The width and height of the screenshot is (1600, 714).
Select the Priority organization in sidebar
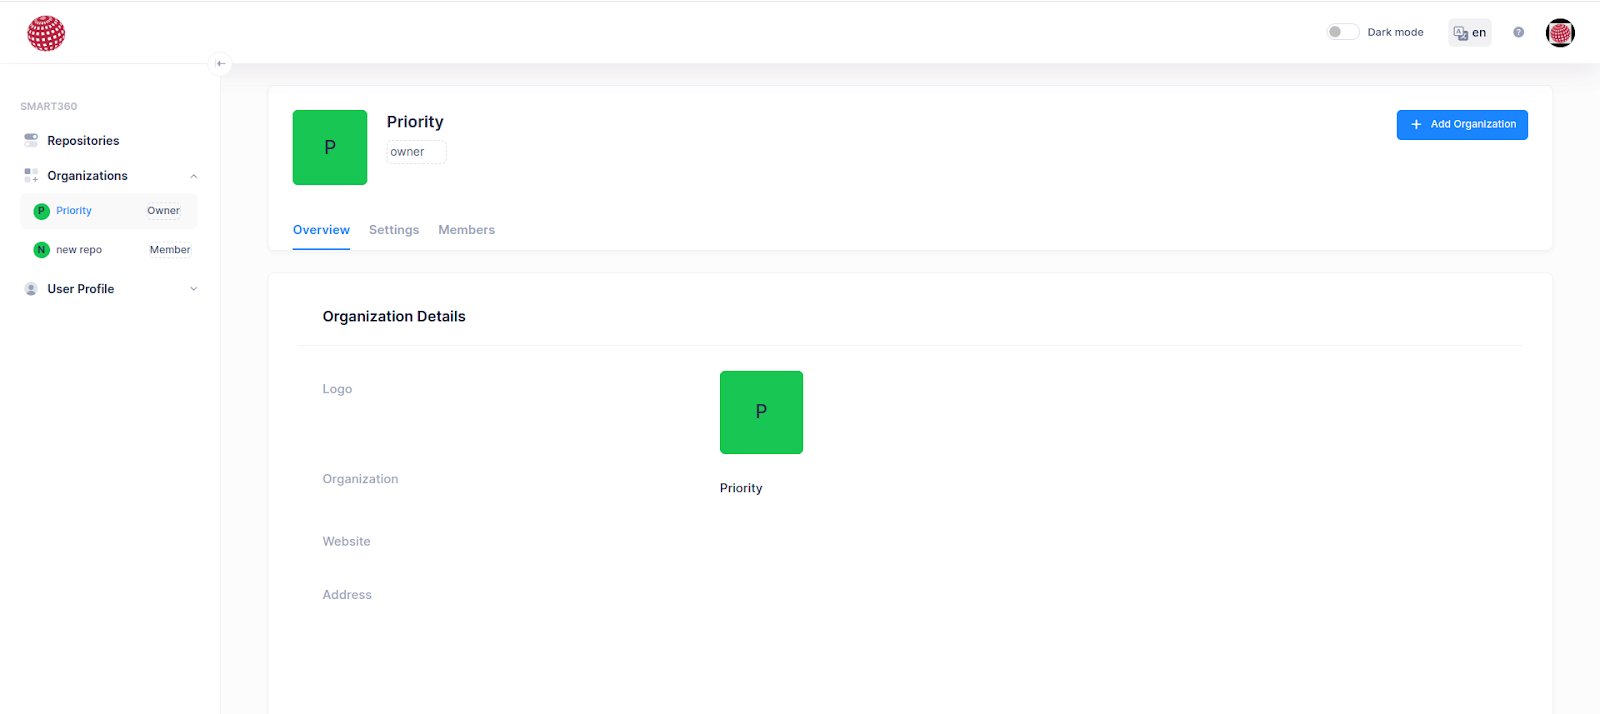[x=109, y=211]
